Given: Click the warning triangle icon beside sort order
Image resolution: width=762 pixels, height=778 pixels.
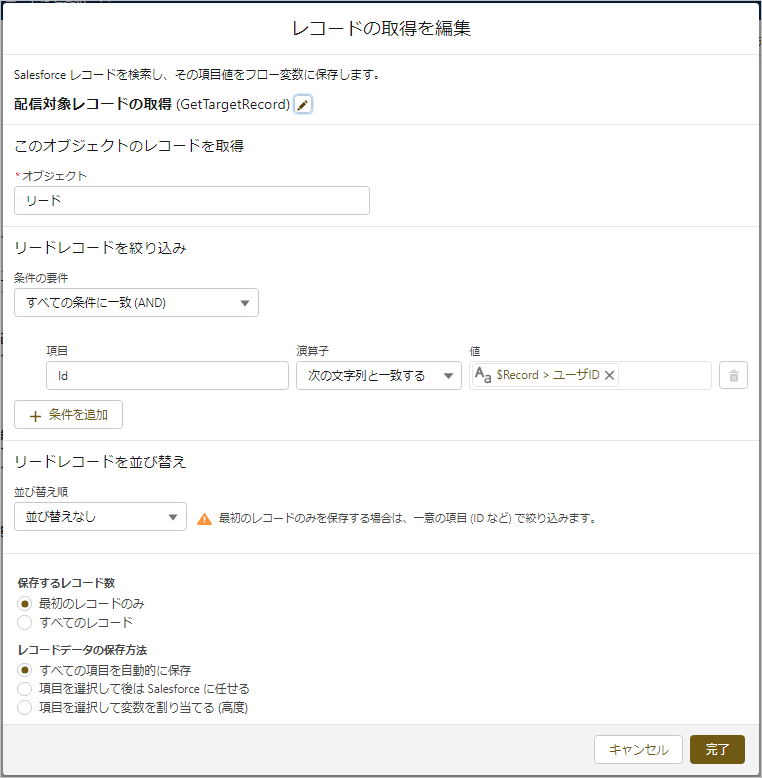Looking at the screenshot, I should [204, 519].
